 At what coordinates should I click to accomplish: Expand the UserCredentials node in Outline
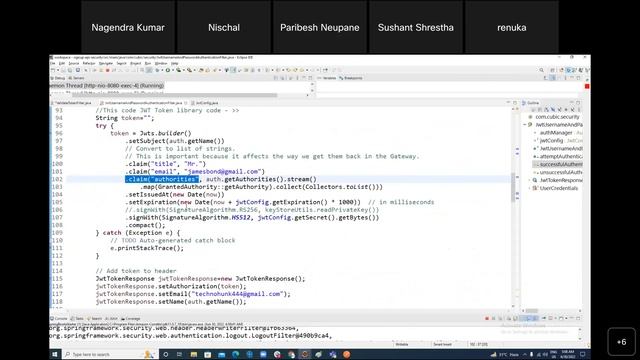point(530,188)
